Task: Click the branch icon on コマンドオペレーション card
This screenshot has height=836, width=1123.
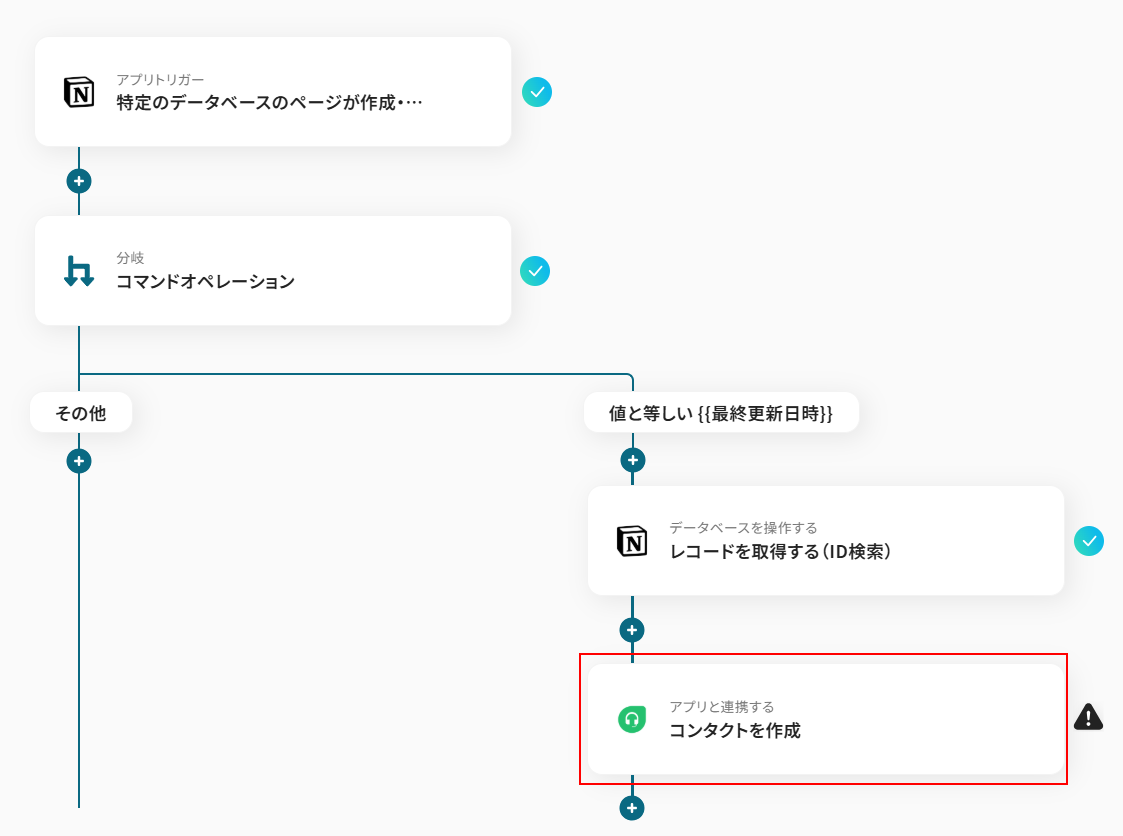Action: pos(79,271)
